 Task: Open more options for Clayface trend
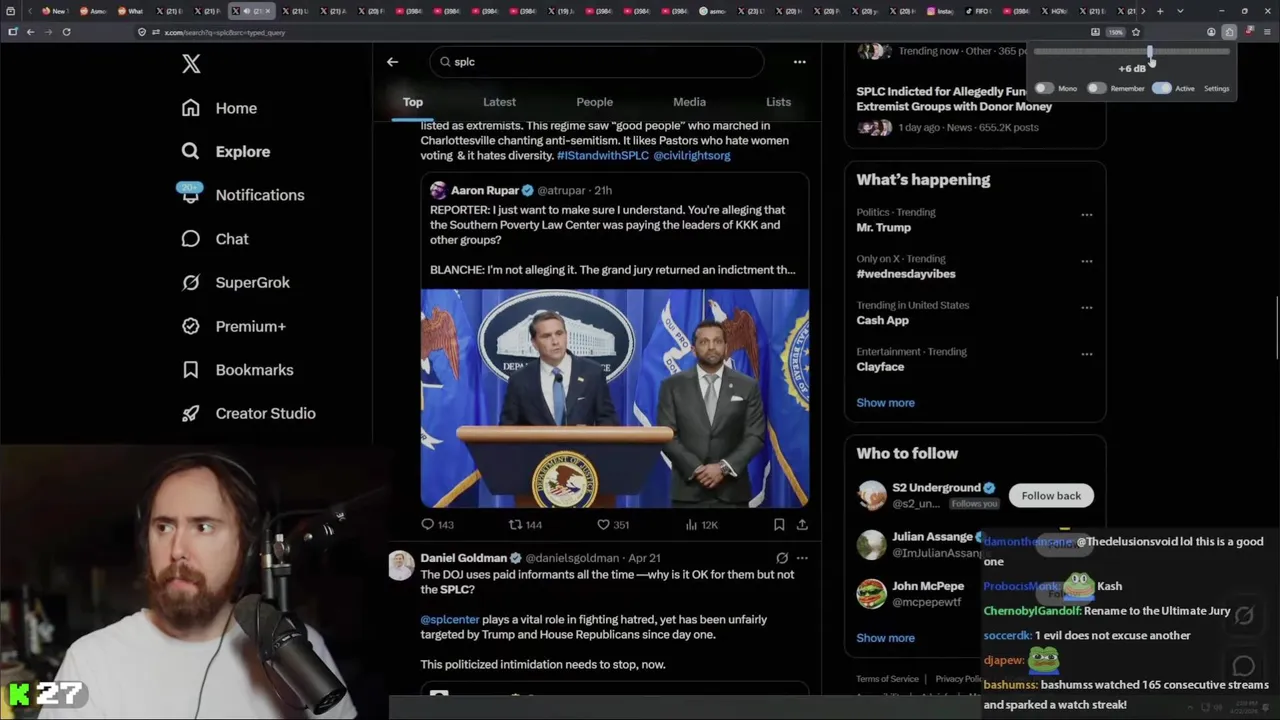pyautogui.click(x=1087, y=354)
